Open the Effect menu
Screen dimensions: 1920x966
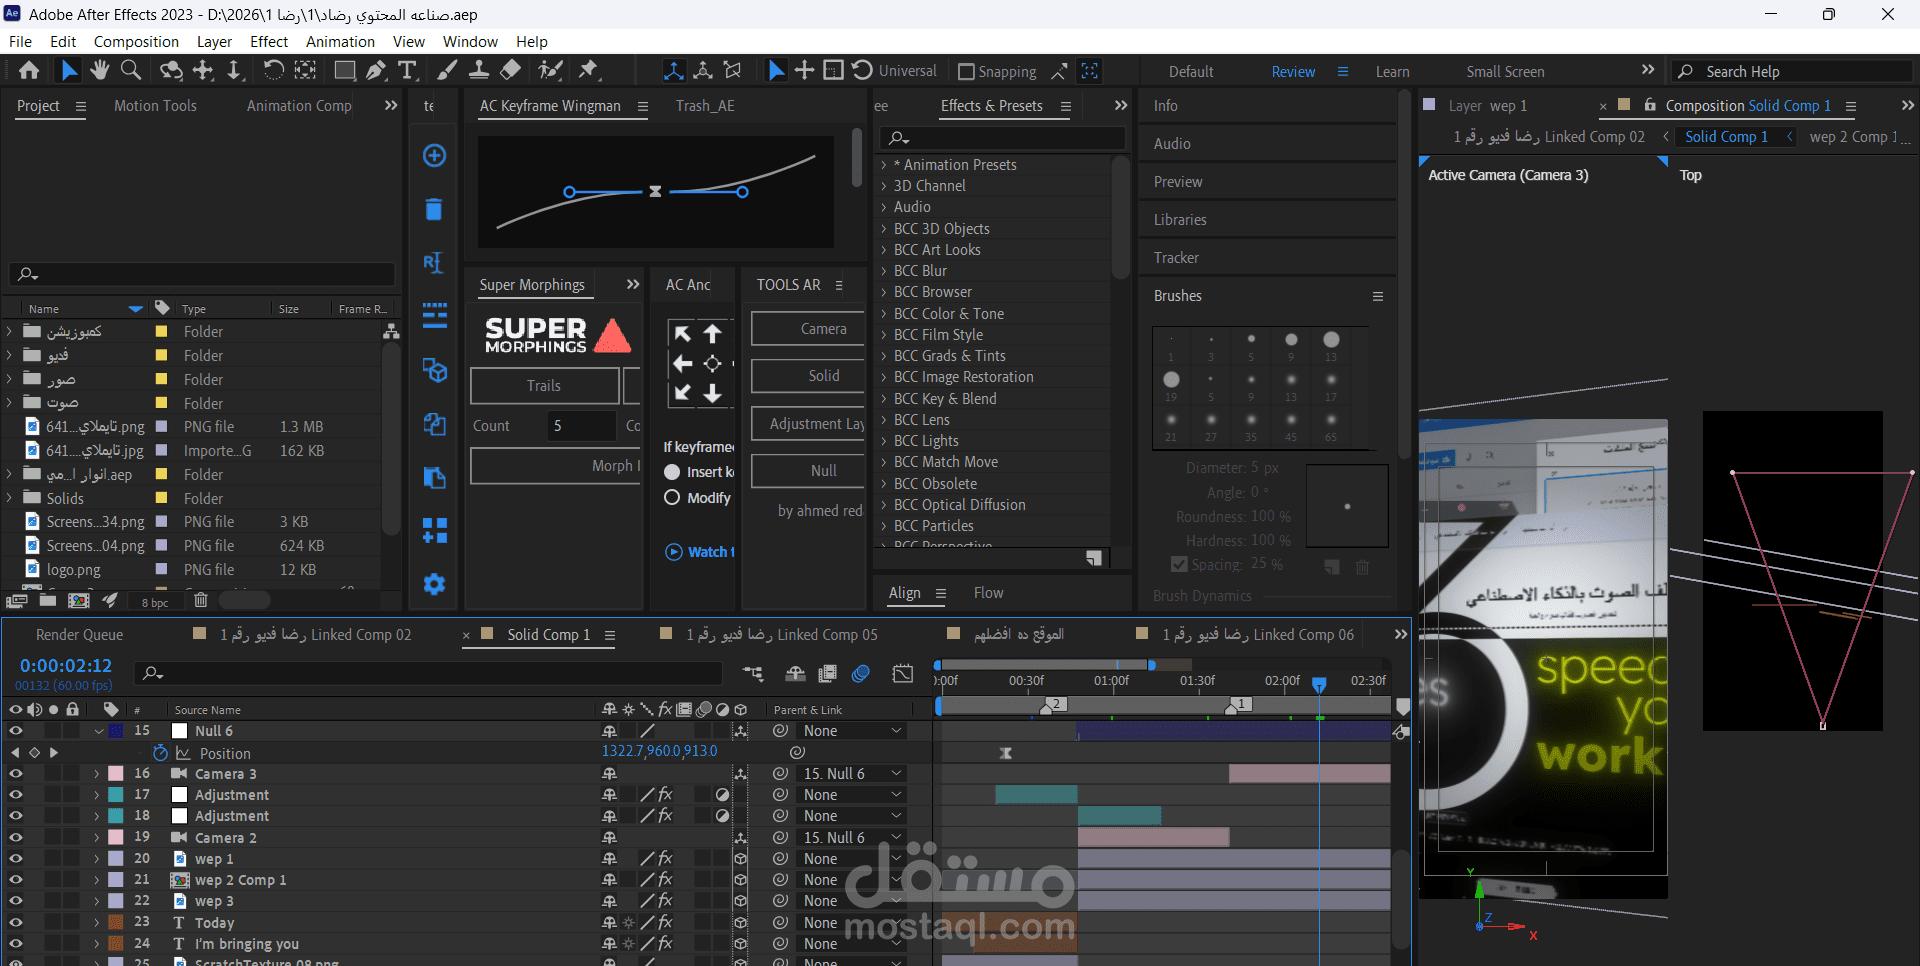pyautogui.click(x=269, y=42)
